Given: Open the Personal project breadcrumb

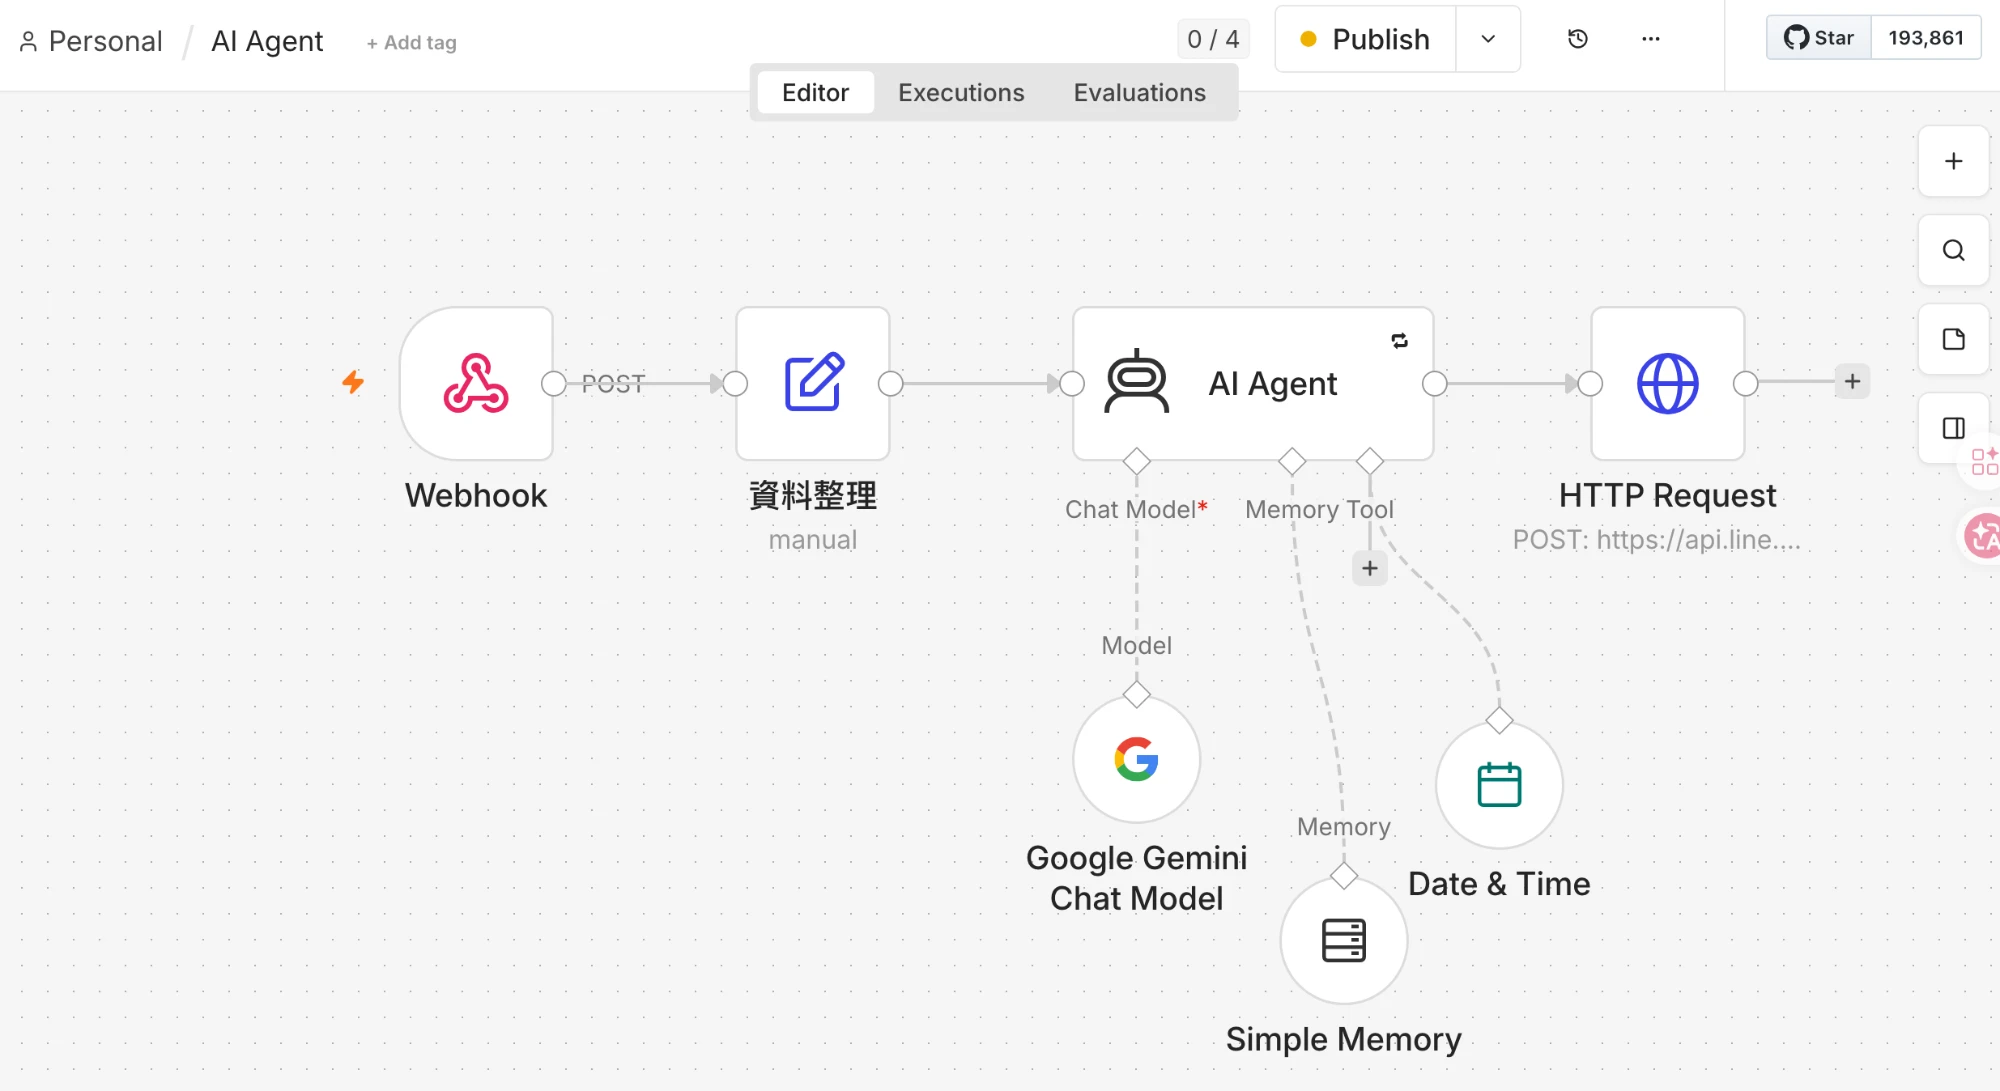Looking at the screenshot, I should click(91, 41).
